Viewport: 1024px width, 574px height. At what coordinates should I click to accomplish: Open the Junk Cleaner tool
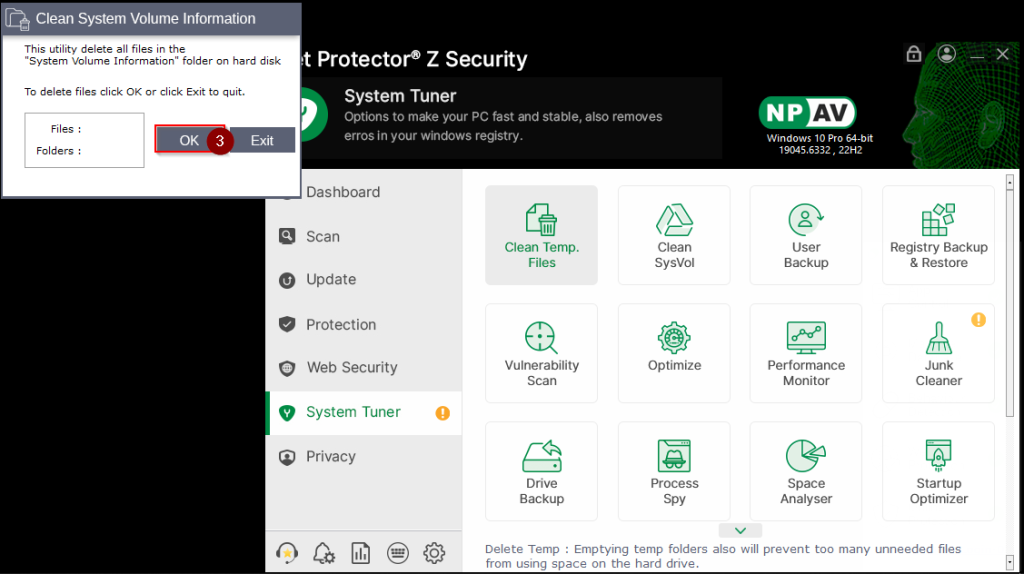938,353
